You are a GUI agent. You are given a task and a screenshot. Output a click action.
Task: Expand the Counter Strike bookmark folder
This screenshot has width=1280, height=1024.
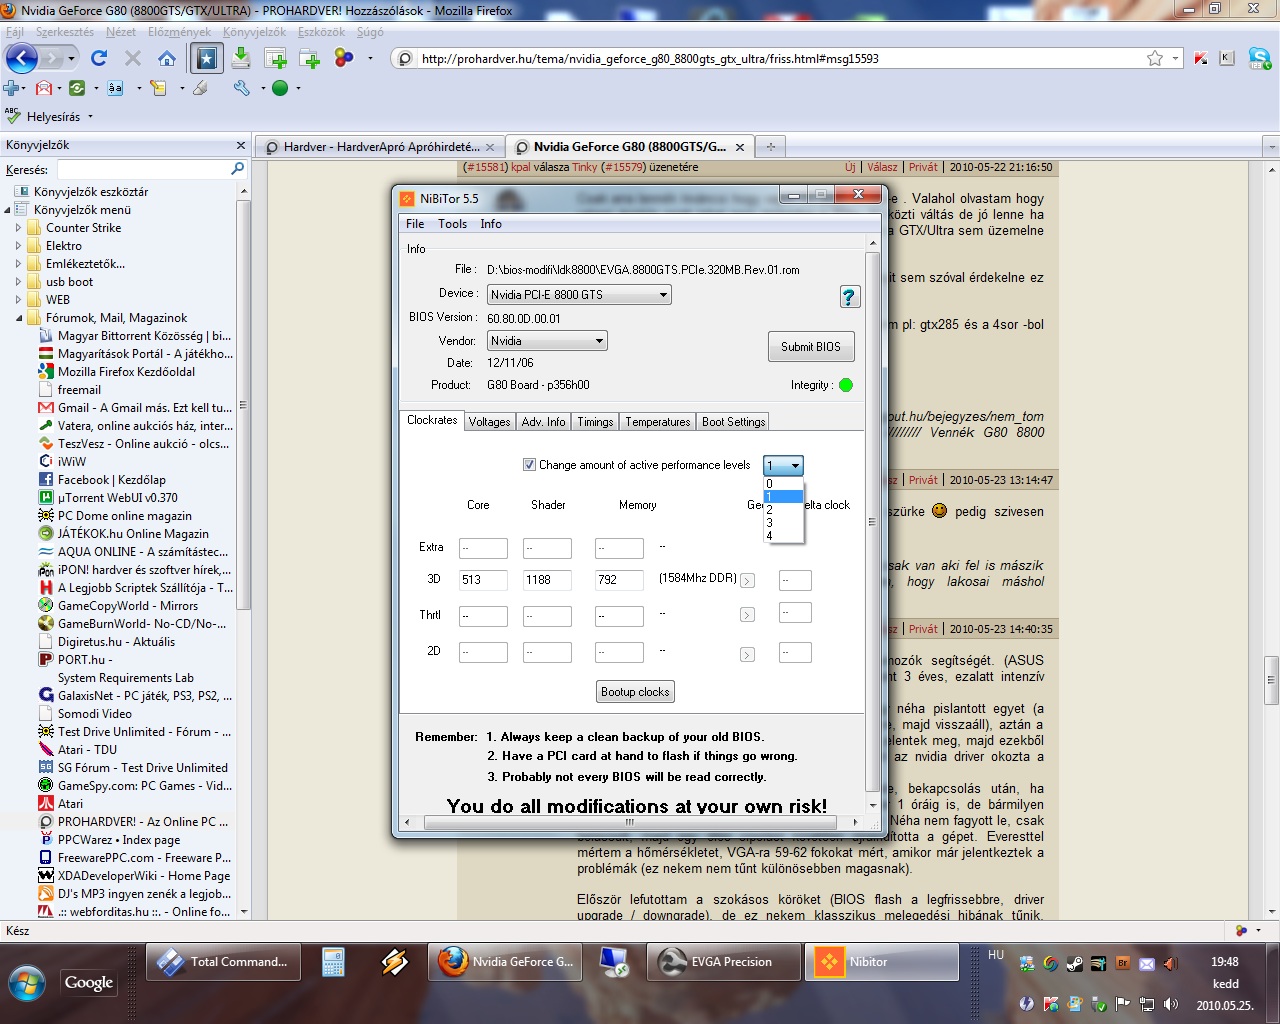18,228
